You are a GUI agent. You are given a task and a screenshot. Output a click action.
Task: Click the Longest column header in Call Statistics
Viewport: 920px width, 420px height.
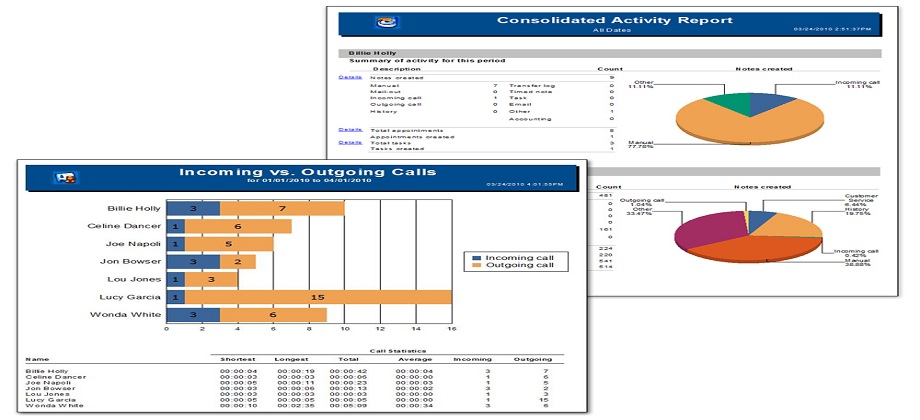pyautogui.click(x=292, y=359)
